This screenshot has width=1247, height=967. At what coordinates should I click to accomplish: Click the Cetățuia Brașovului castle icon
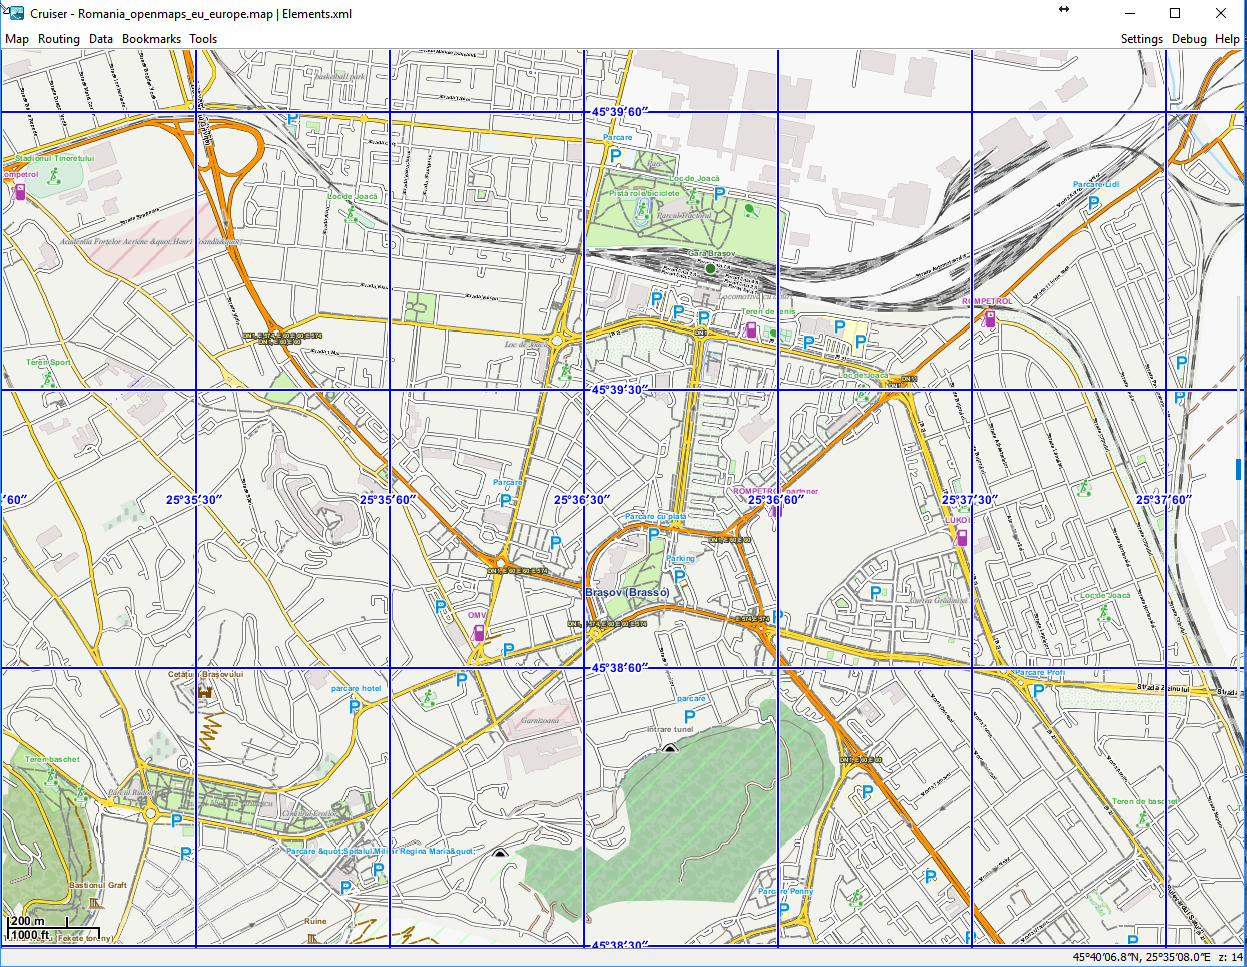point(206,691)
